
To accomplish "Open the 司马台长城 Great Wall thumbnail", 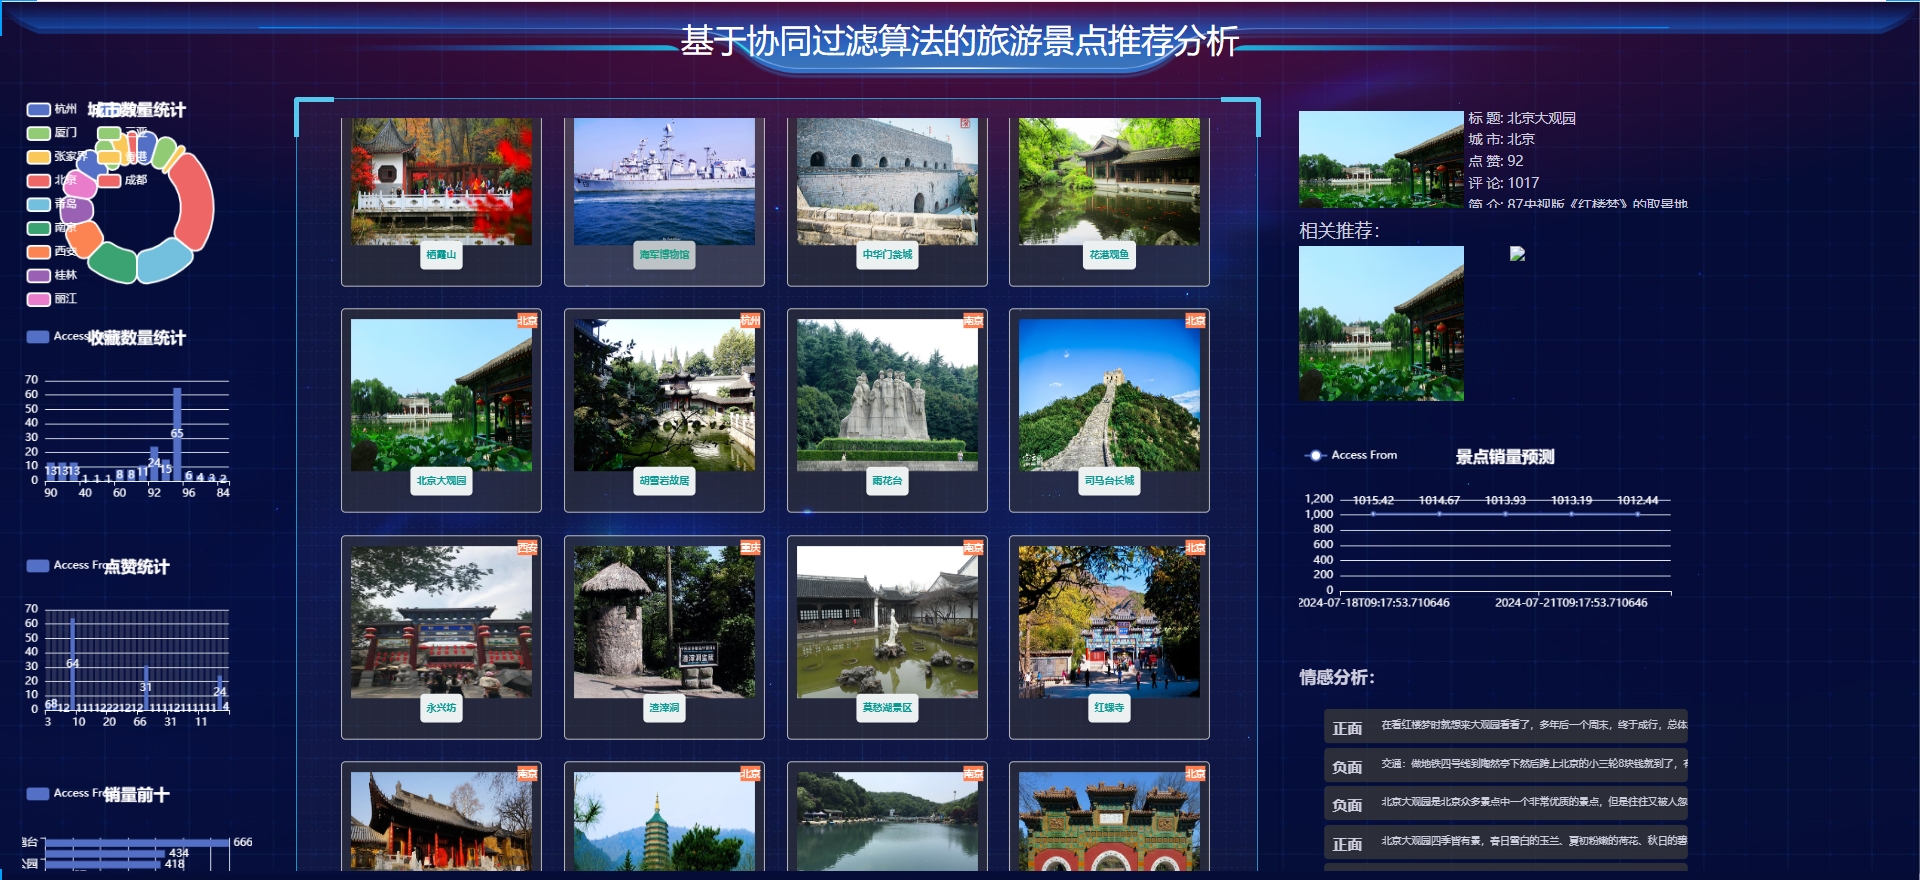I will [x=1109, y=395].
